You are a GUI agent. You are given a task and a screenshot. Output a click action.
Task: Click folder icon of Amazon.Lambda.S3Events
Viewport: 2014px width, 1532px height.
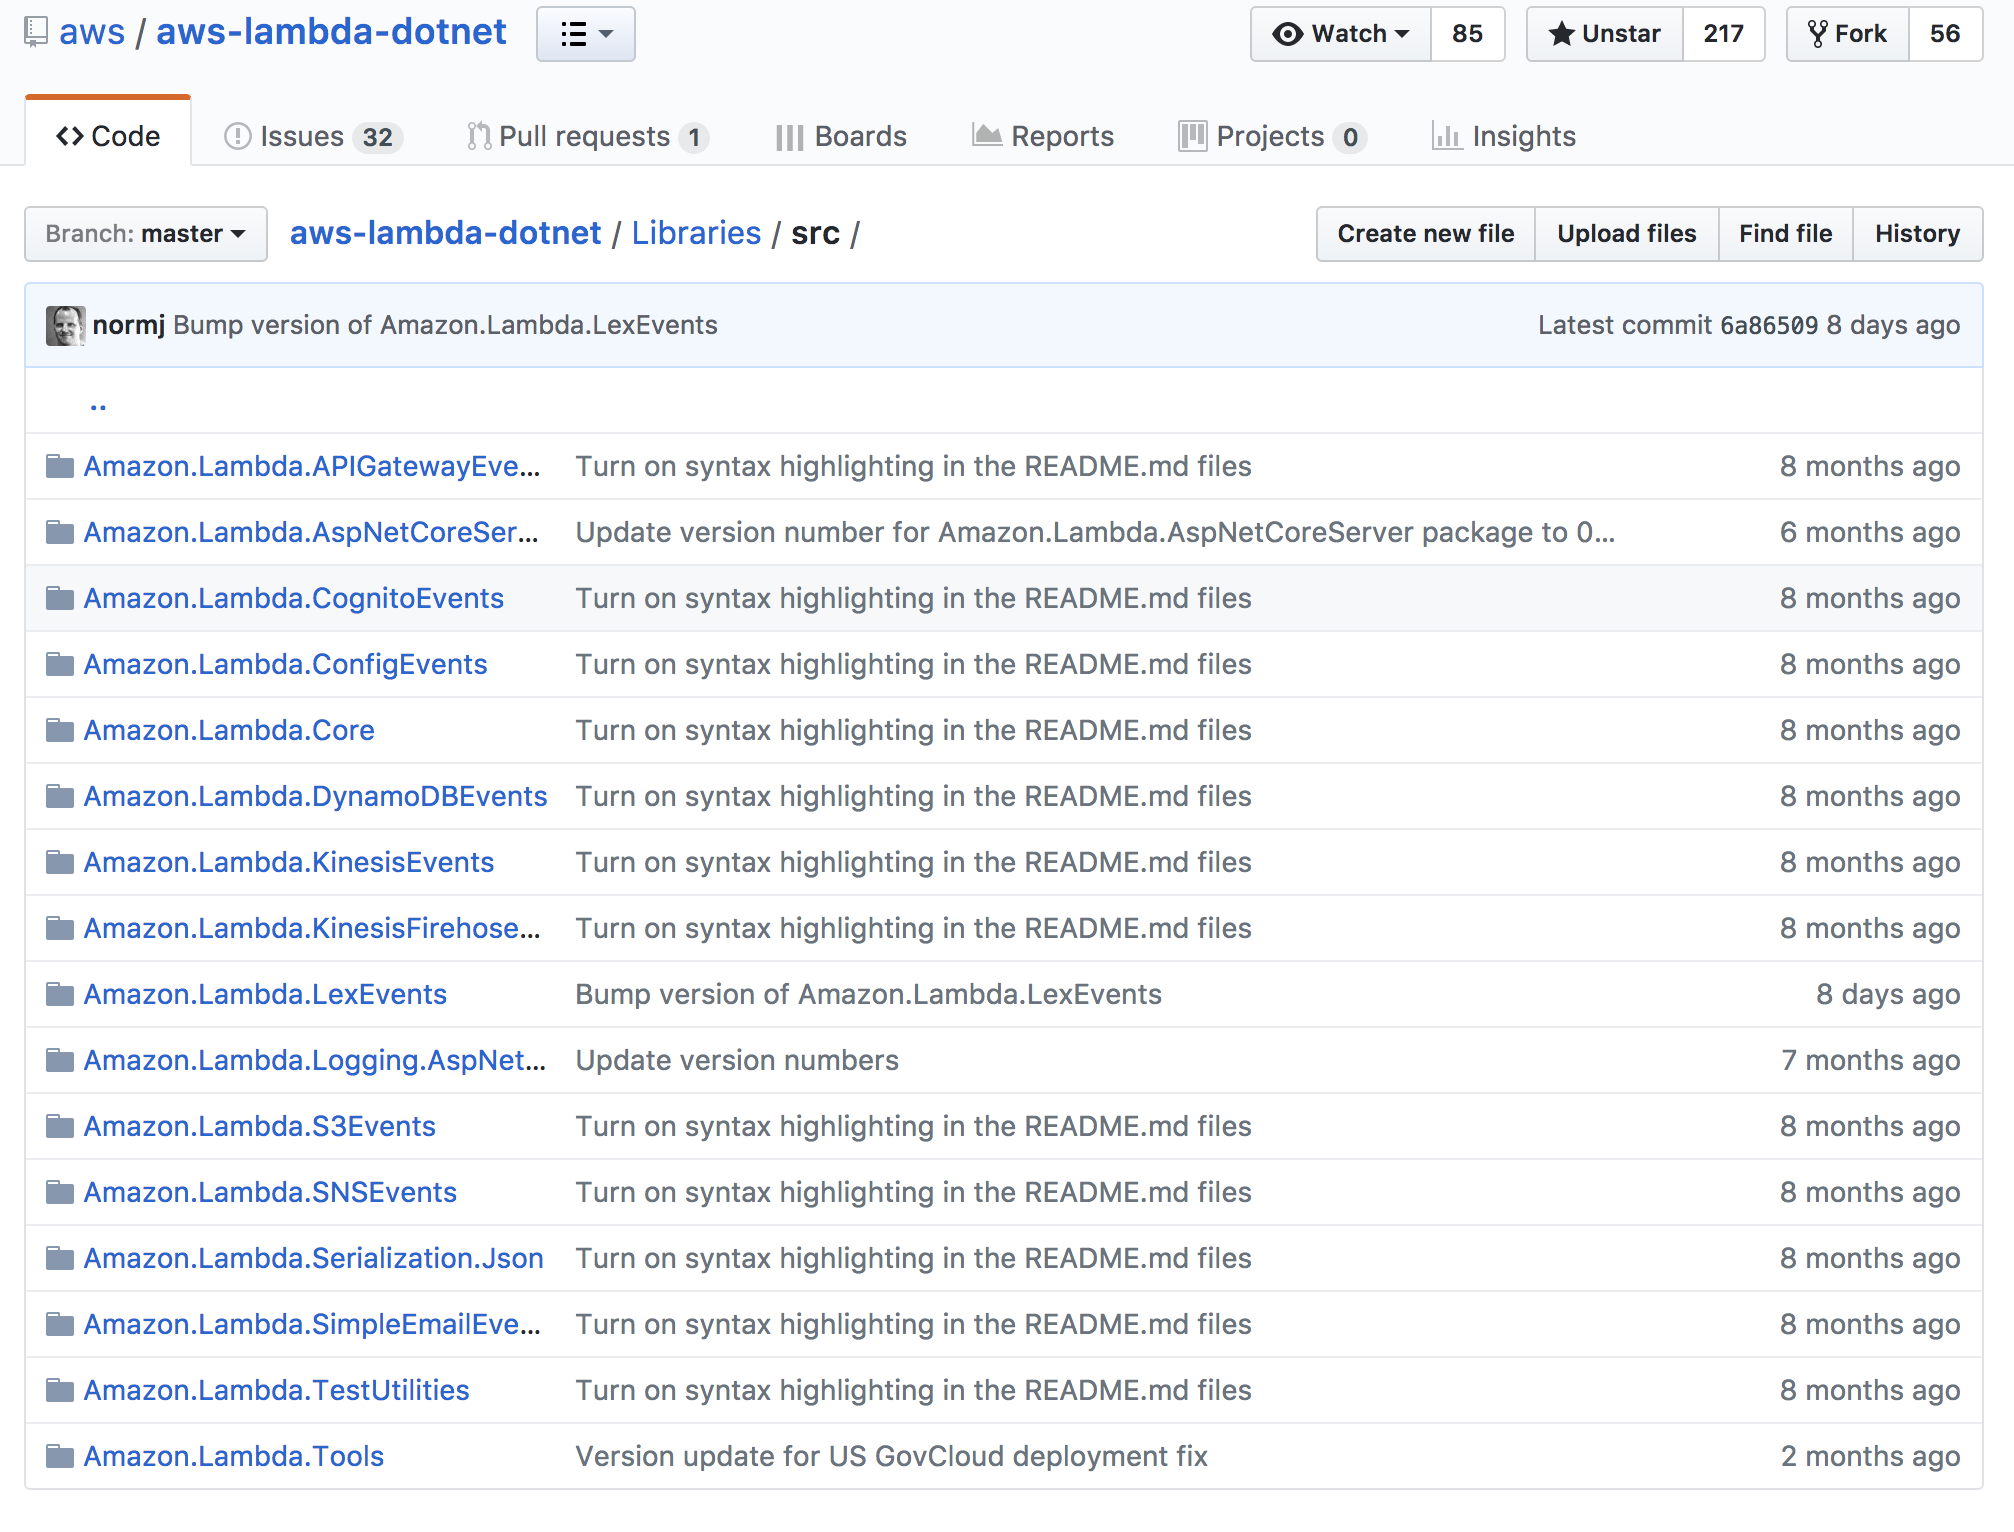click(x=60, y=1126)
